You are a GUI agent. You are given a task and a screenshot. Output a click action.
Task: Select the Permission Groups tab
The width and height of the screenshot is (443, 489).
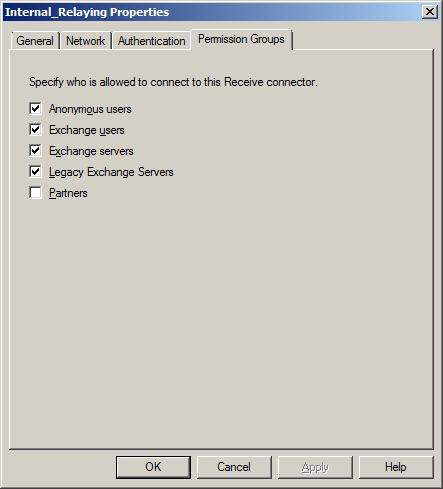241,39
